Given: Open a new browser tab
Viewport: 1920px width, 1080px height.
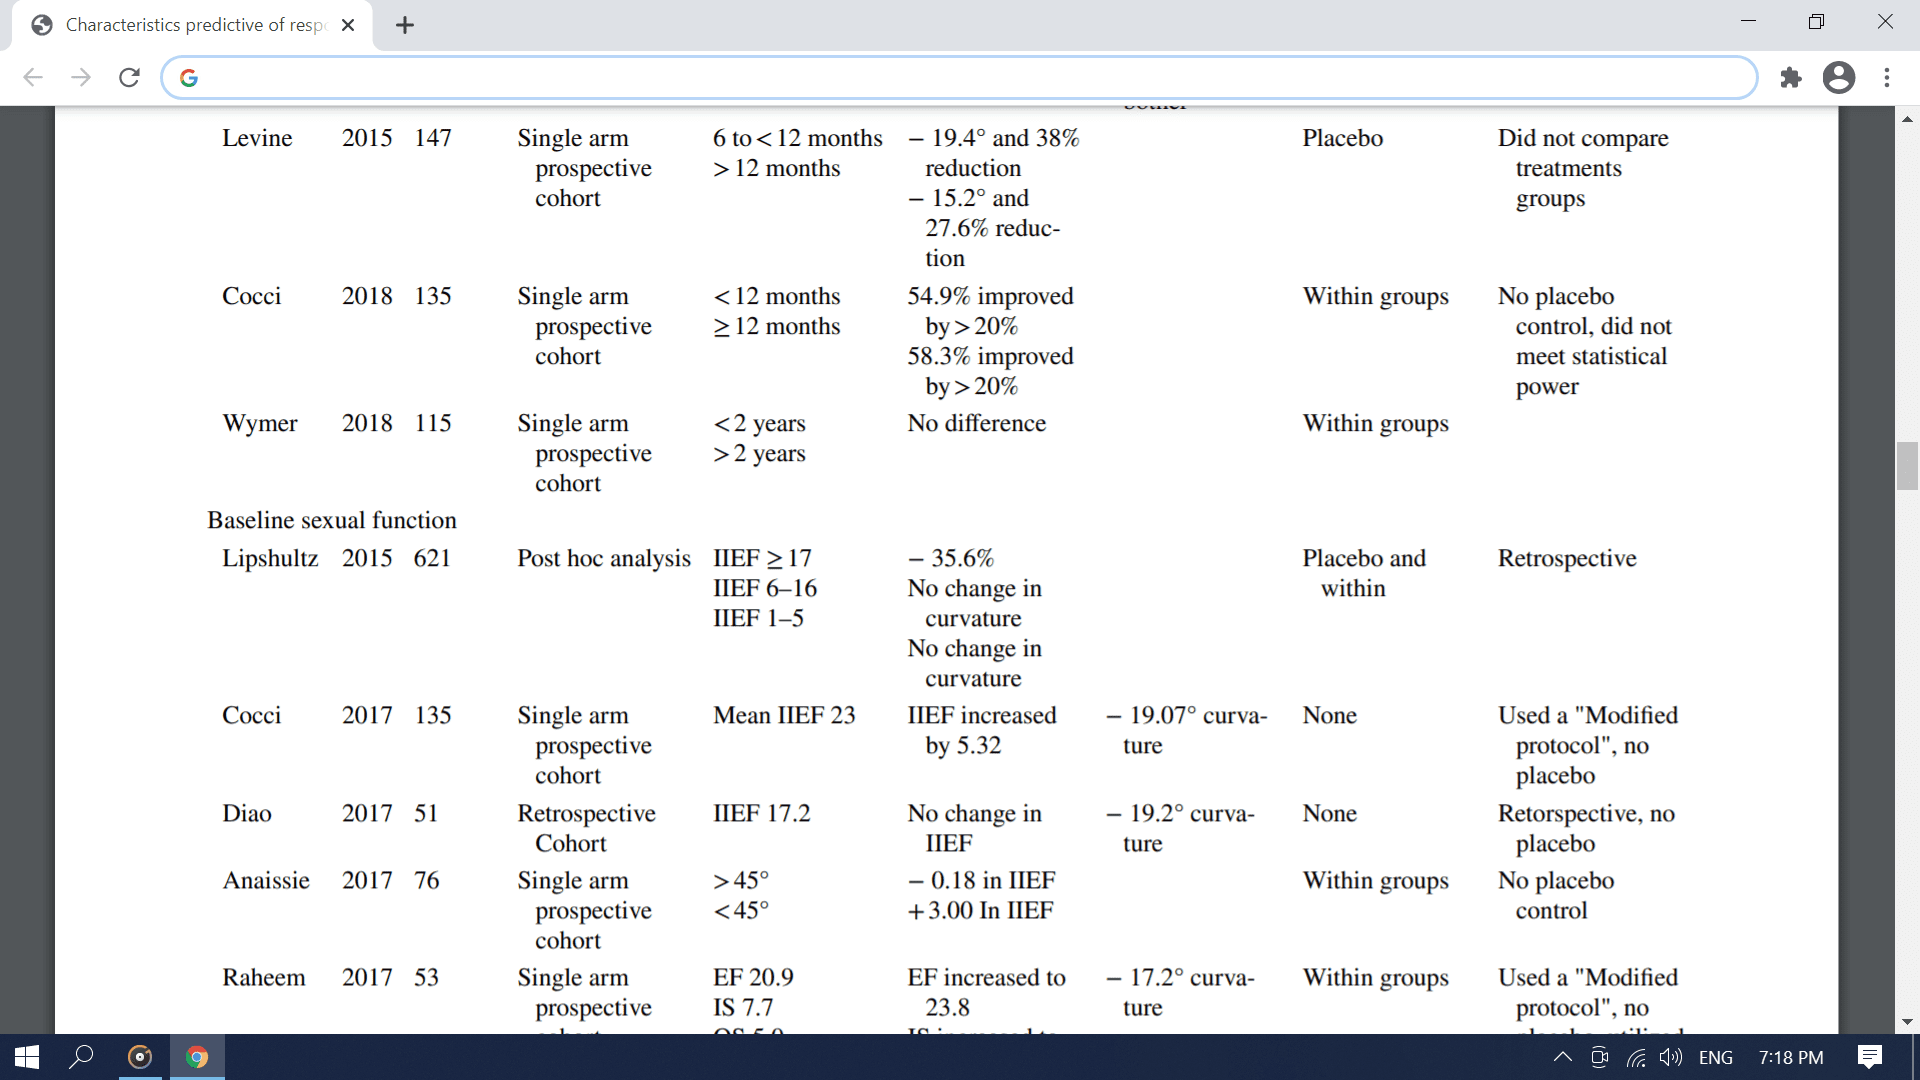Looking at the screenshot, I should coord(405,26).
